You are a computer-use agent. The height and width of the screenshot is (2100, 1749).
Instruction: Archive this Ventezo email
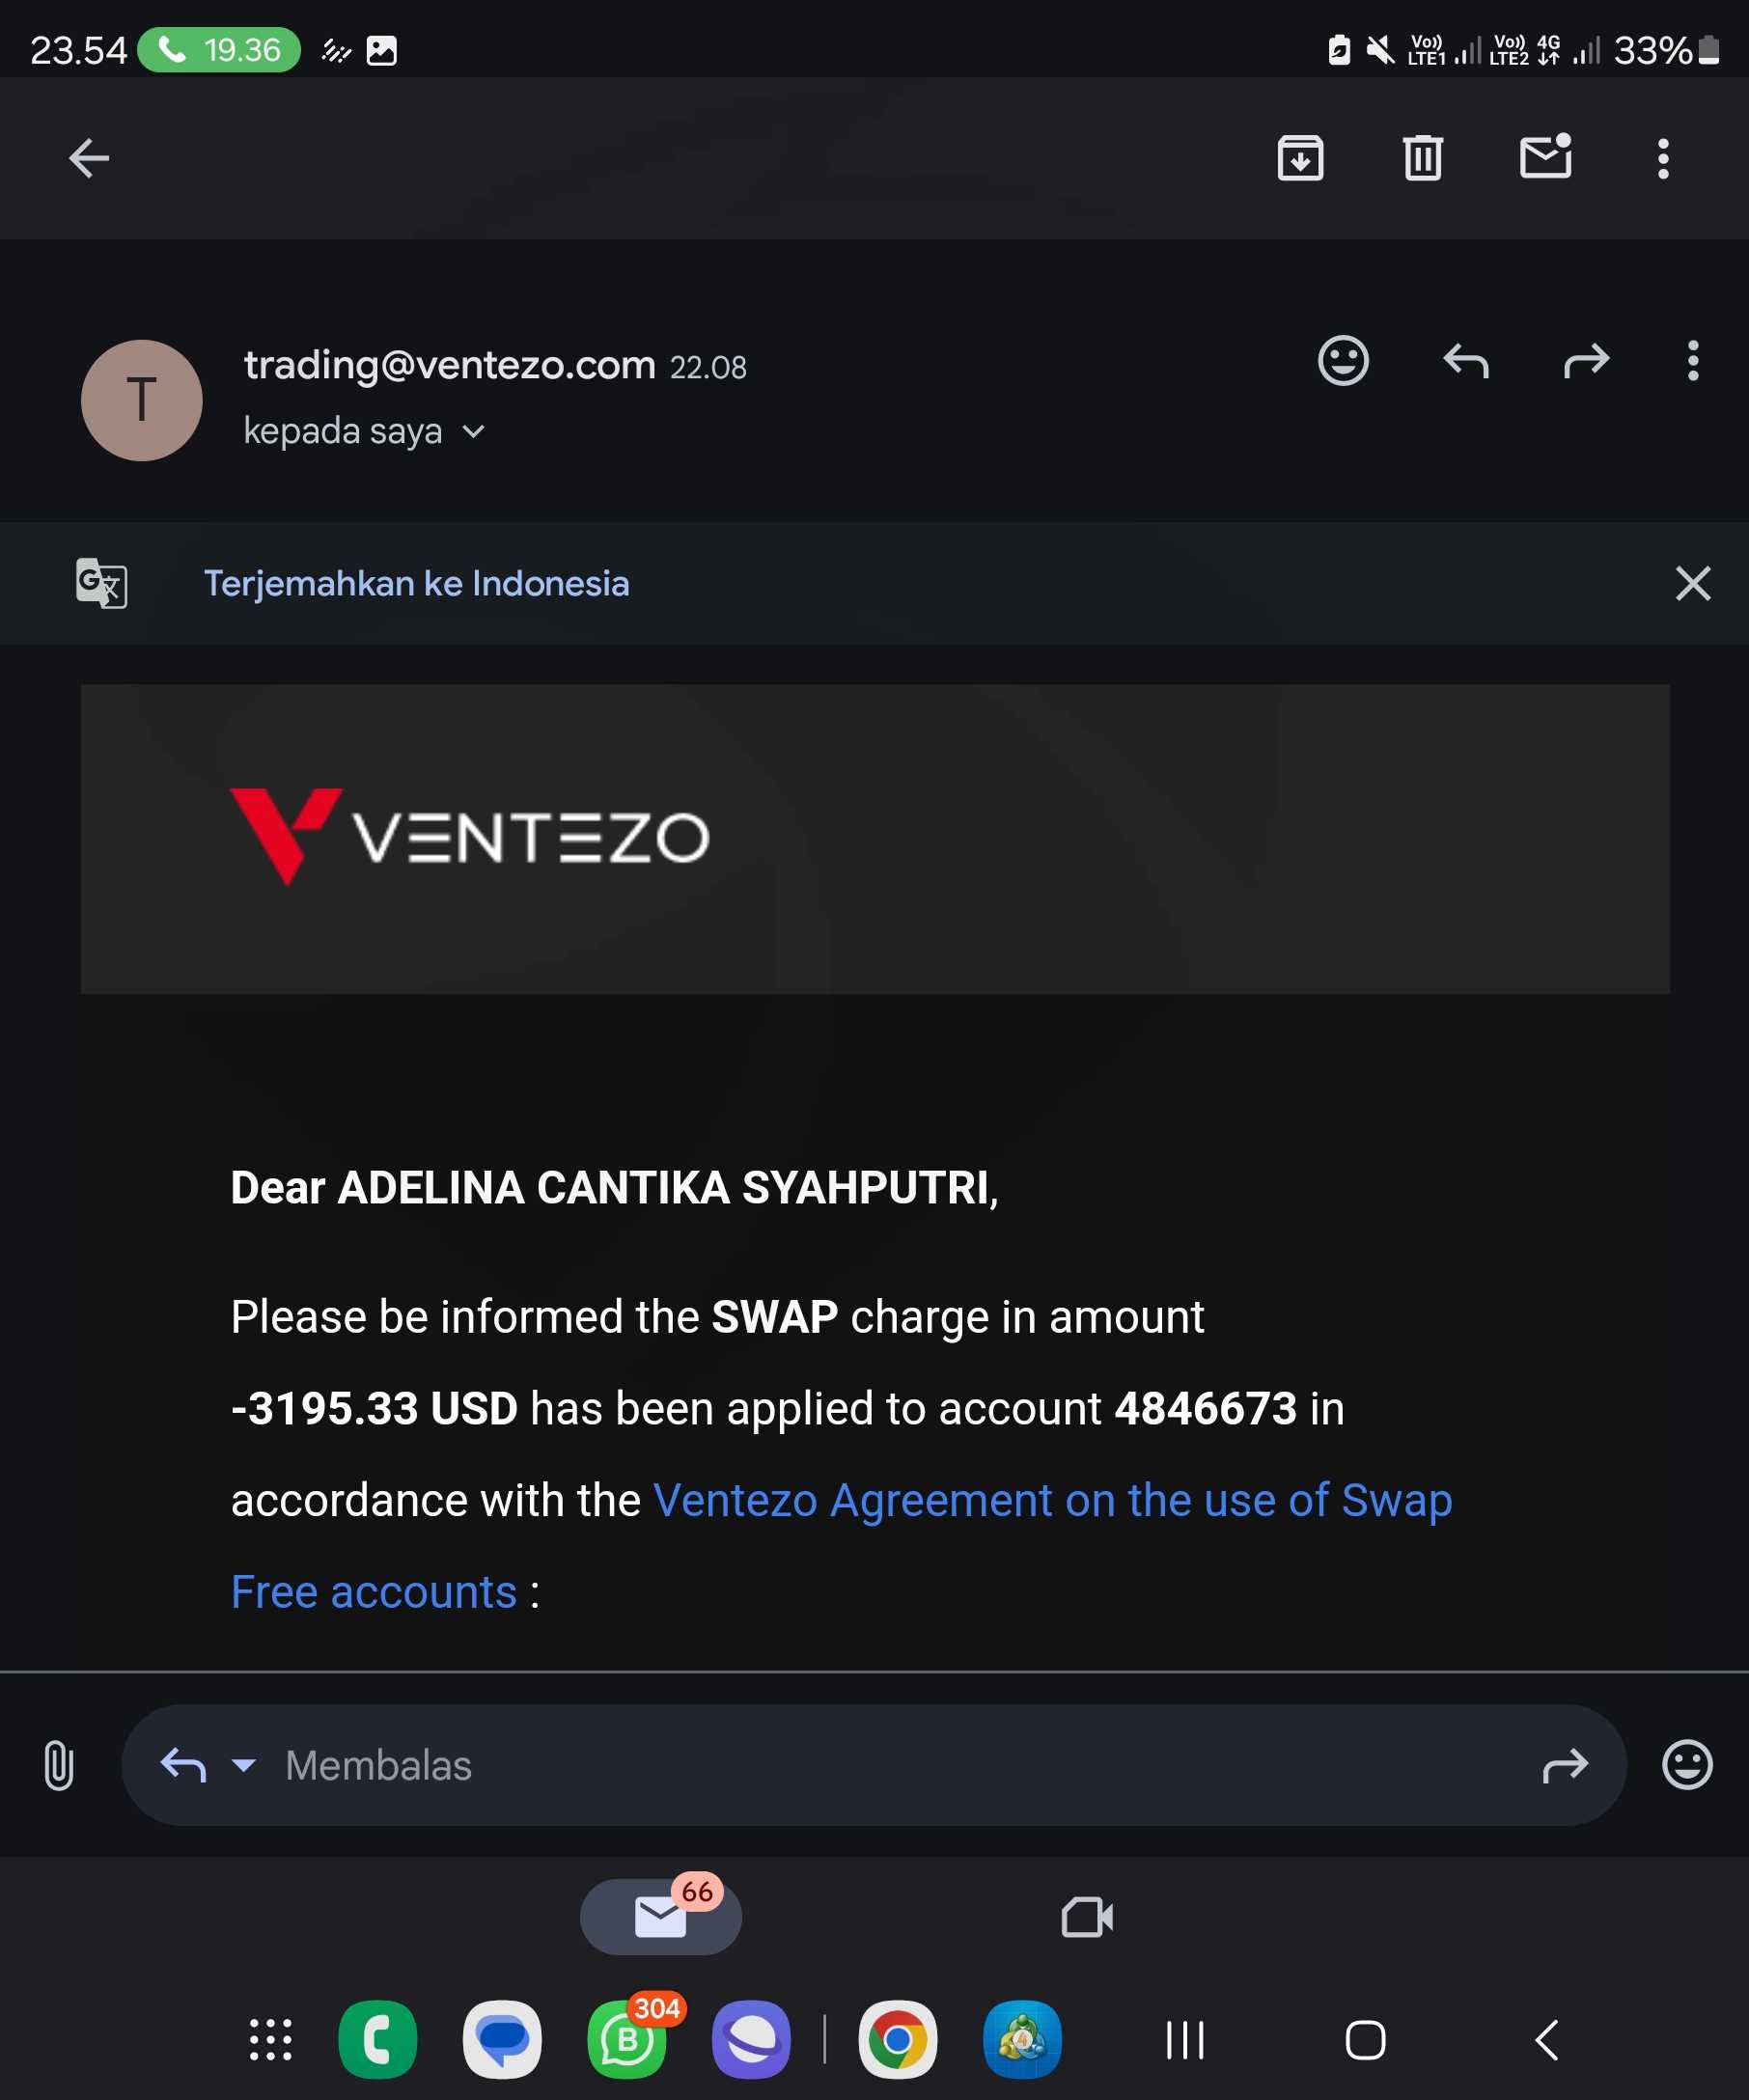pyautogui.click(x=1300, y=158)
